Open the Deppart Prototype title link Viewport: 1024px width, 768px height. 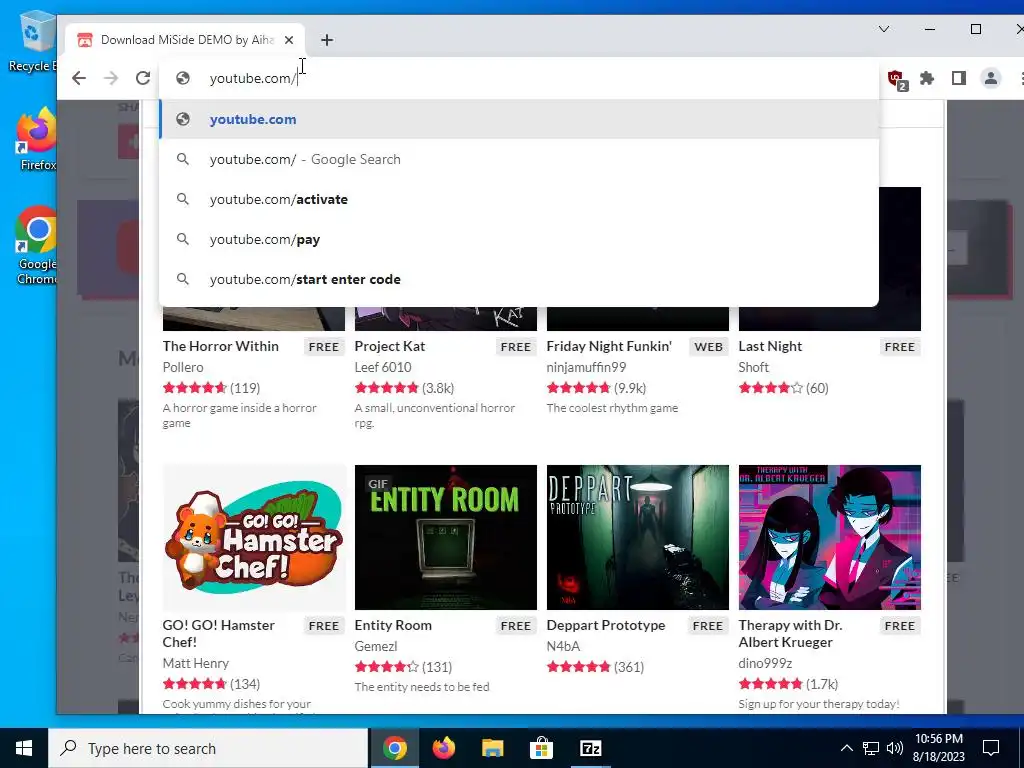click(x=606, y=625)
